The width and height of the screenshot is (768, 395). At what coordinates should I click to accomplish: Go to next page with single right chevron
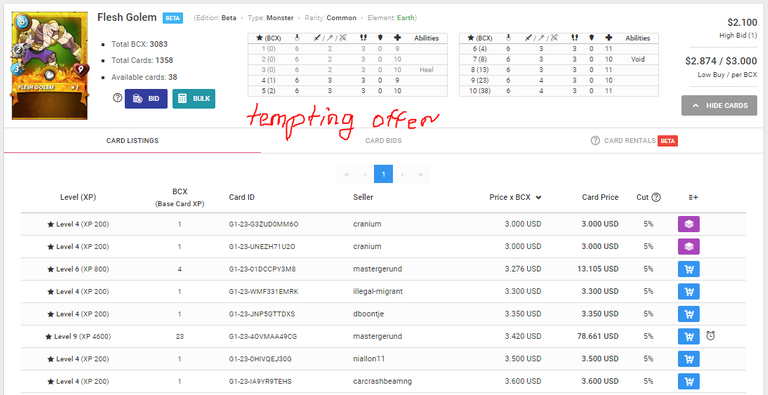pos(402,174)
